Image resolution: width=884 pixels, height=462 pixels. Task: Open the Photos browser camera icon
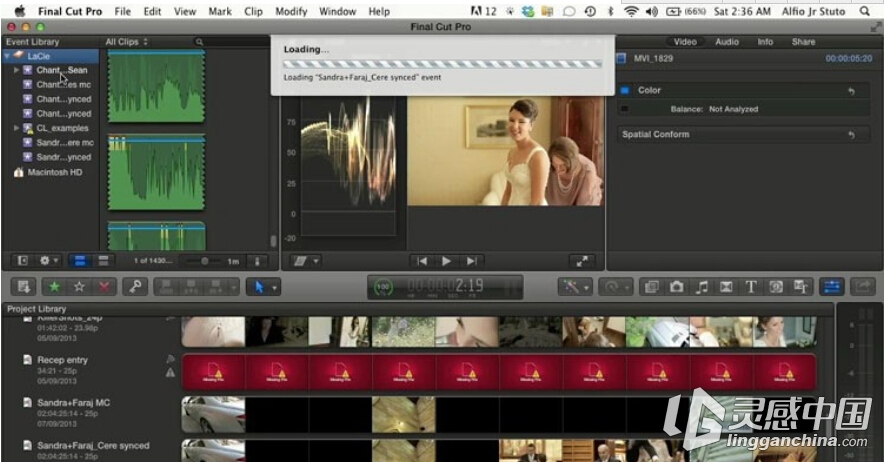677,287
